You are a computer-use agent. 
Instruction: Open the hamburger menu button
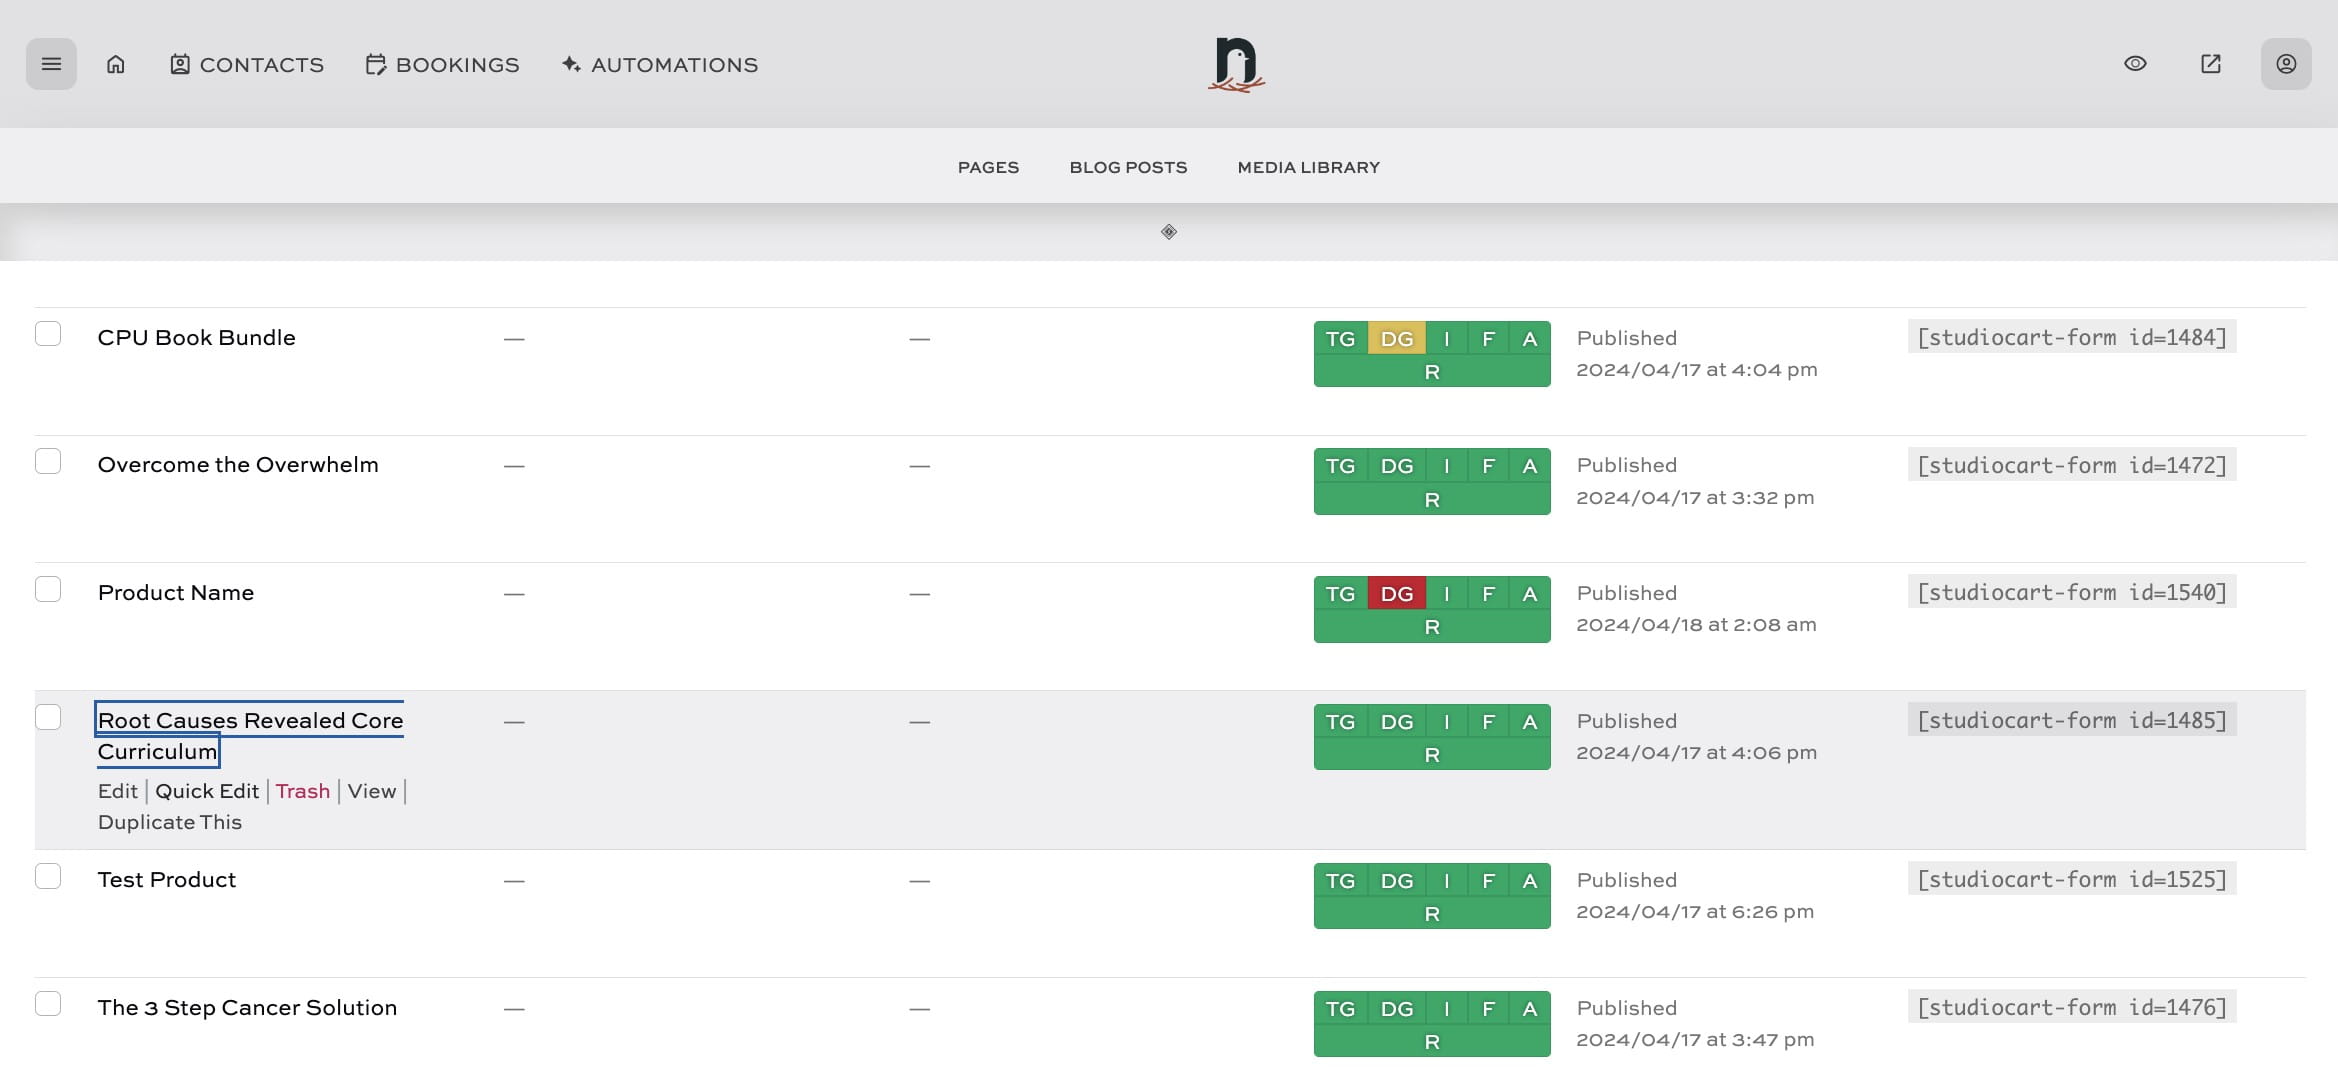coord(51,64)
